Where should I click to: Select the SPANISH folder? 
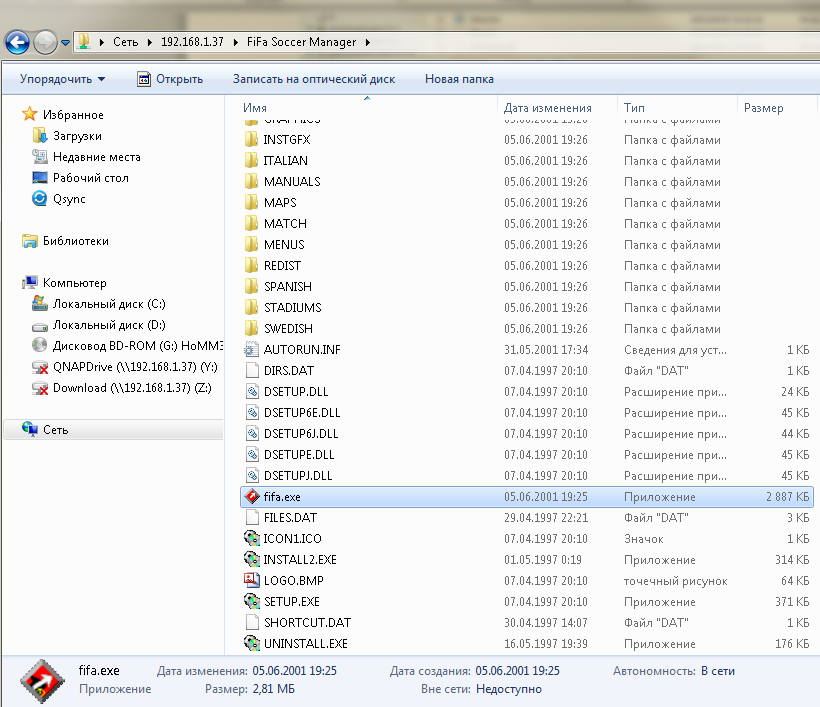(288, 287)
